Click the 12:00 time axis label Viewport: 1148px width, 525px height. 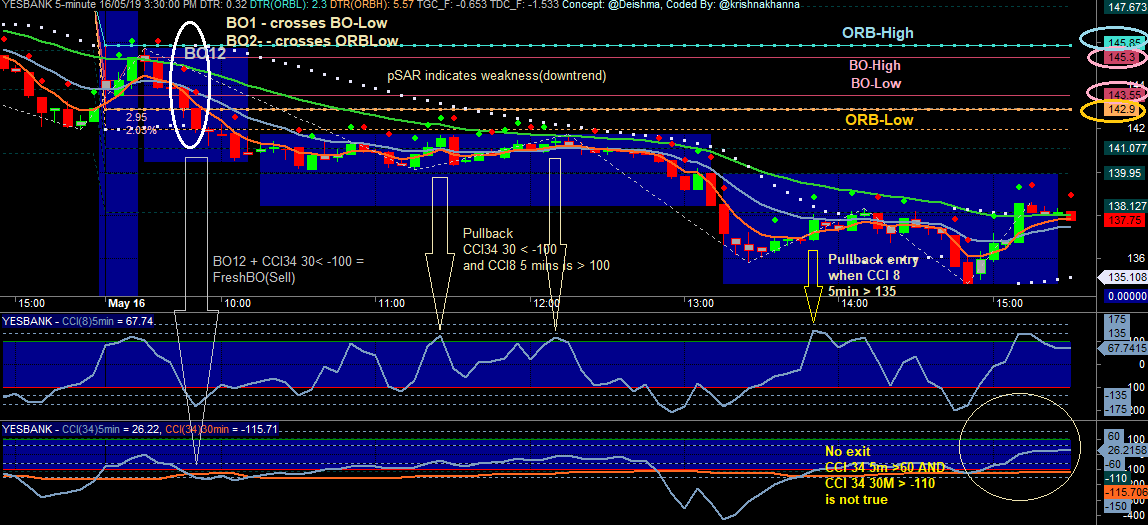(x=546, y=302)
